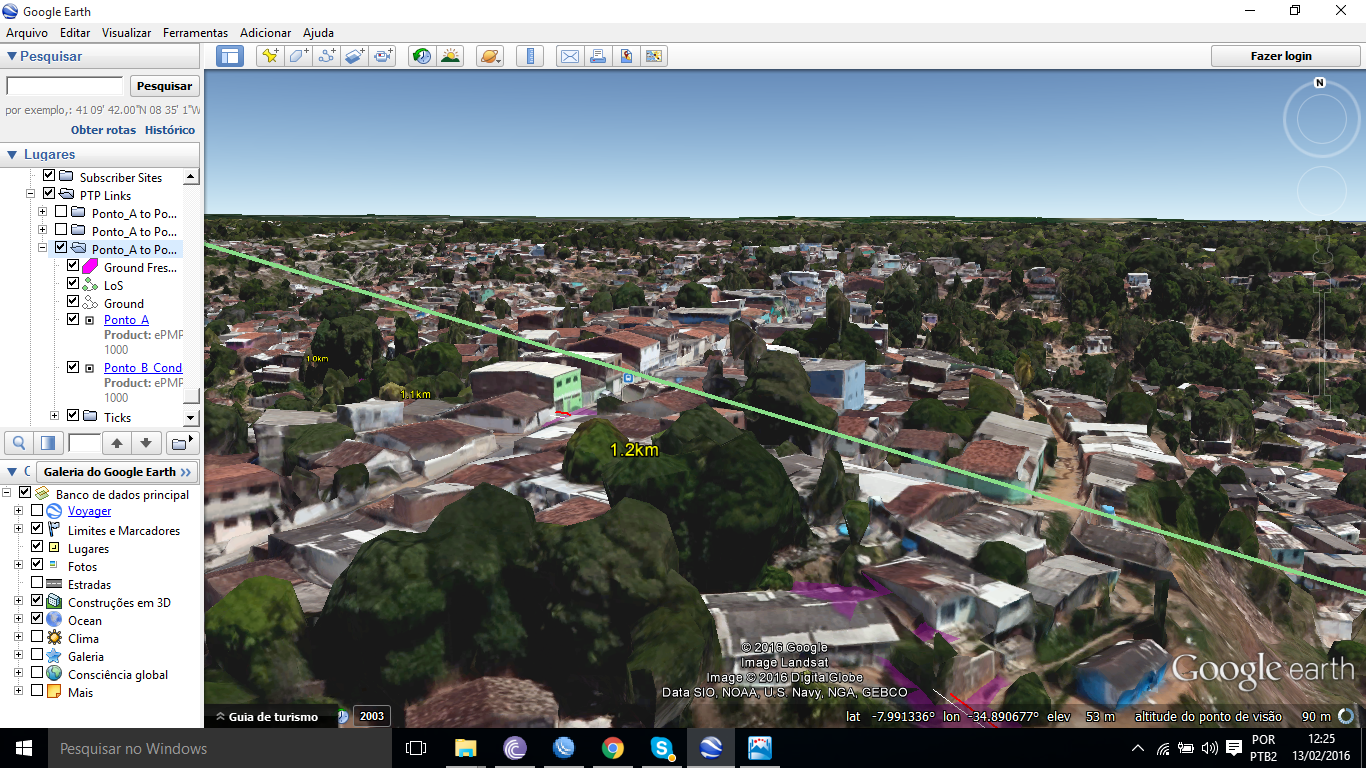This screenshot has width=1366, height=768.
Task: Select the Add Polygon tool
Action: [299, 56]
